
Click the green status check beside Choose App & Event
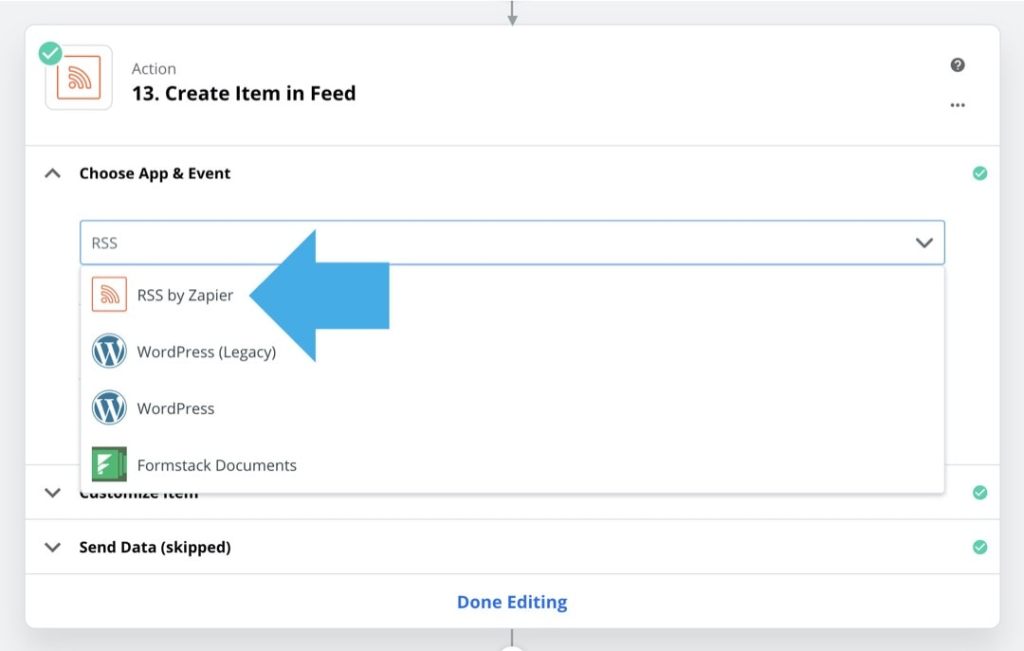pyautogui.click(x=980, y=172)
